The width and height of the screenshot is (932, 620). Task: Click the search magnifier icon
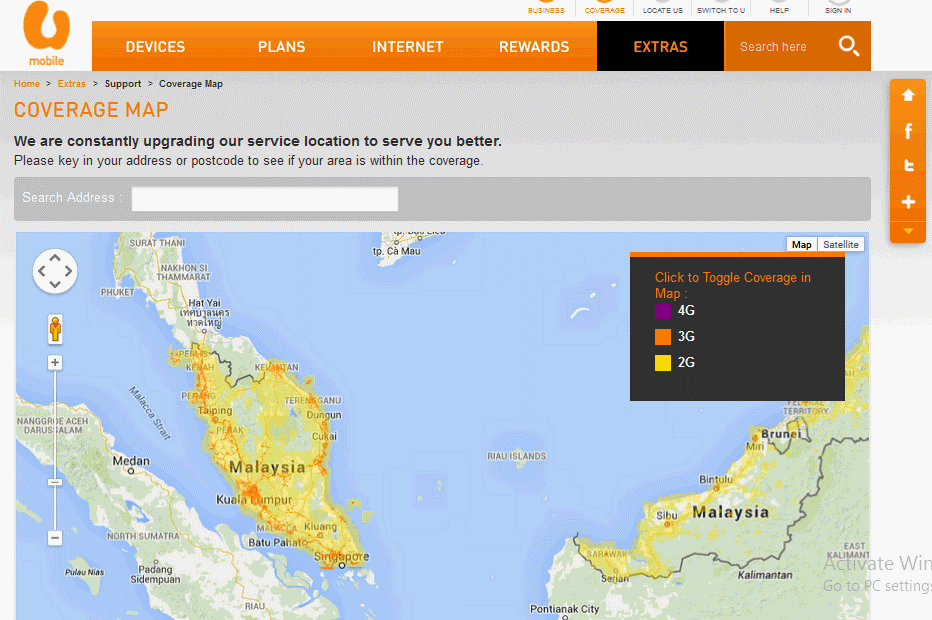tap(848, 46)
